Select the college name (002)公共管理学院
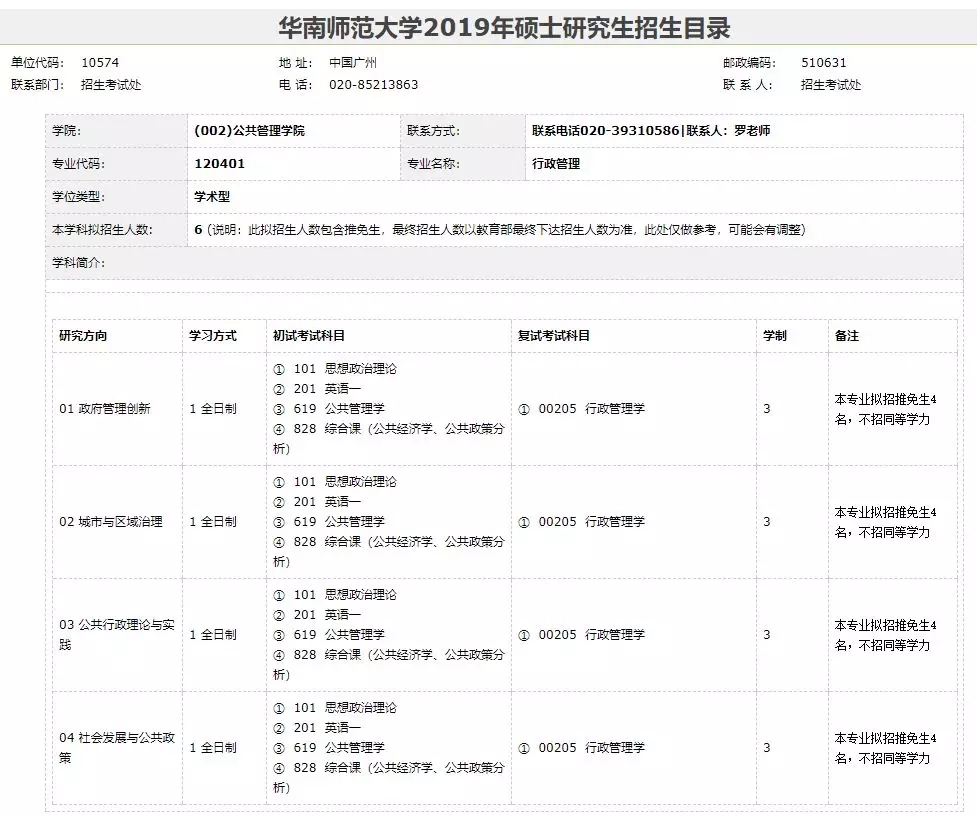977x817 pixels. [249, 131]
